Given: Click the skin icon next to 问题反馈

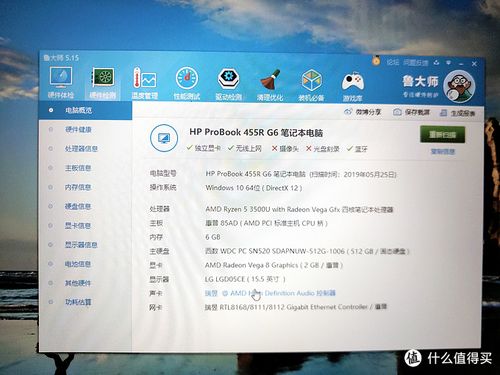Looking at the screenshot, I should [x=436, y=62].
